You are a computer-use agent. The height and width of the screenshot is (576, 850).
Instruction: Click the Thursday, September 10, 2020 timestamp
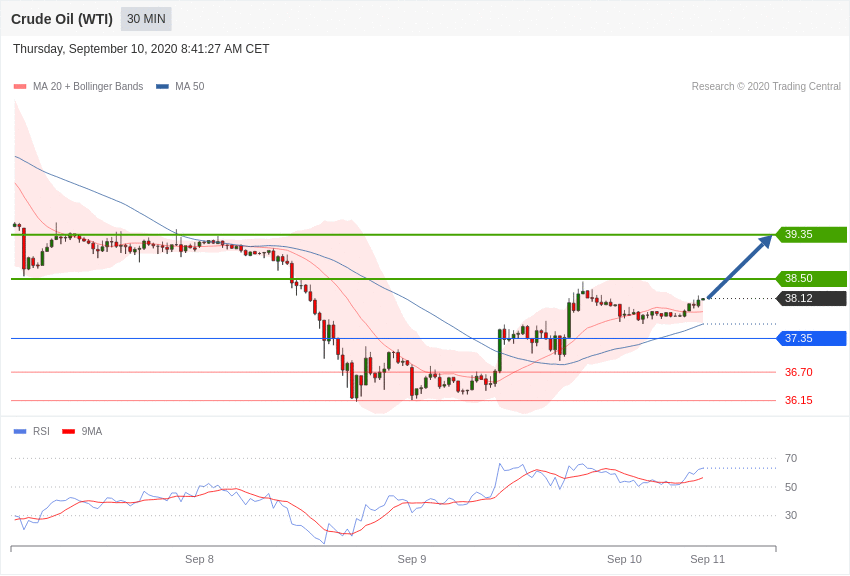[x=141, y=49]
